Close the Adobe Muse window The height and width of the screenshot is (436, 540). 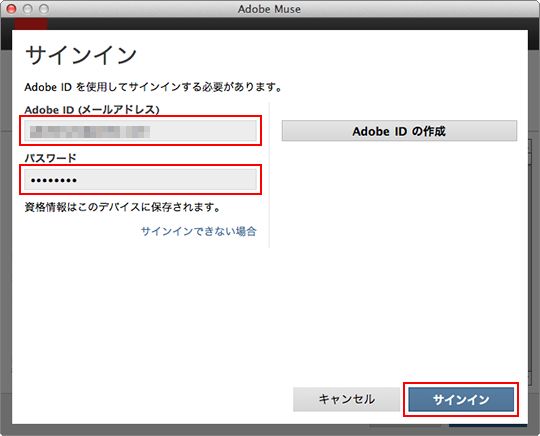click(11, 9)
